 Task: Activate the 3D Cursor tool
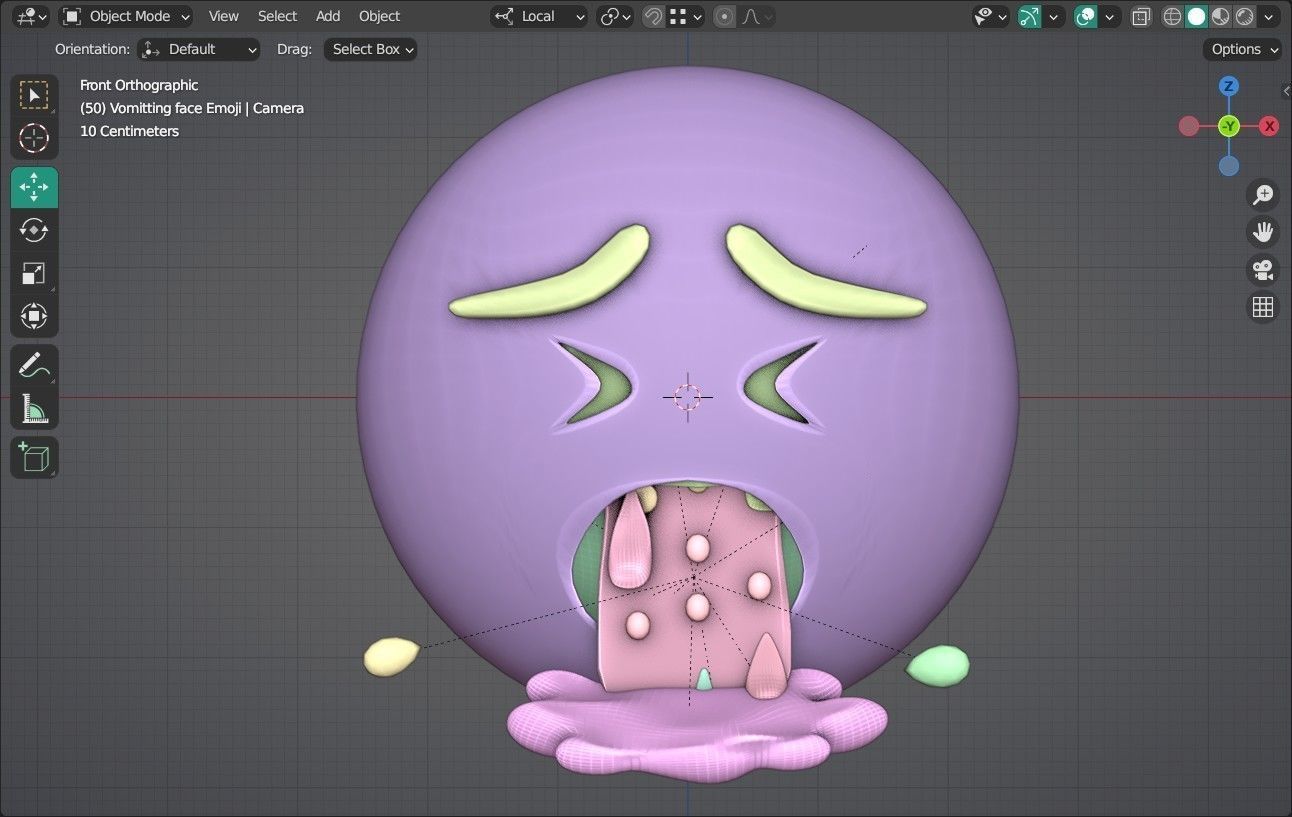tap(34, 138)
